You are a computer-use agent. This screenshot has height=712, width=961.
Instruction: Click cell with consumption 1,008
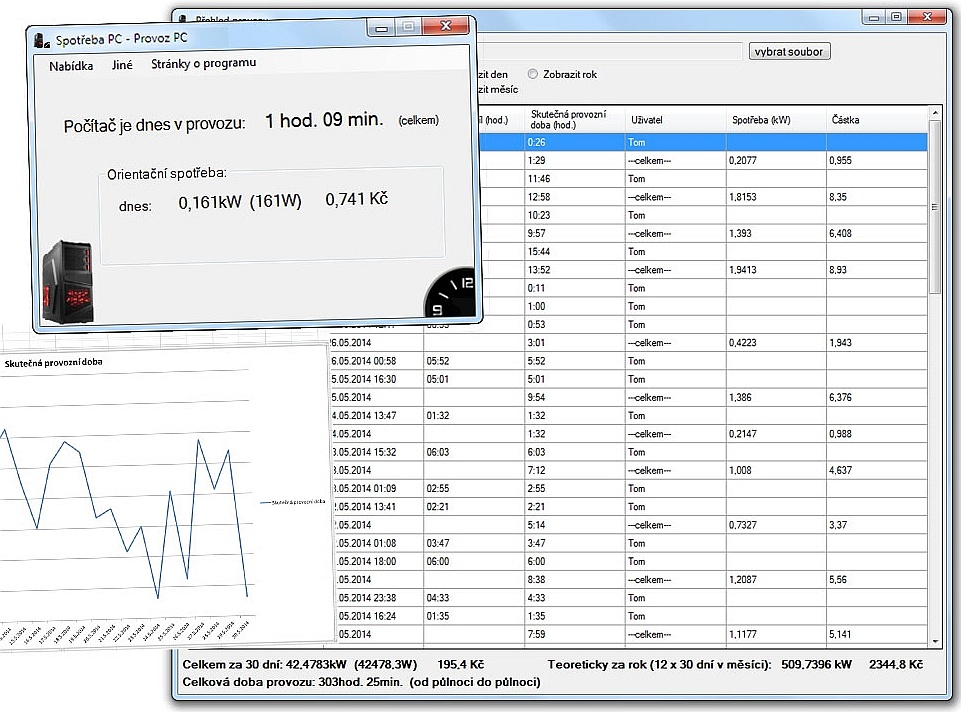[777, 471]
